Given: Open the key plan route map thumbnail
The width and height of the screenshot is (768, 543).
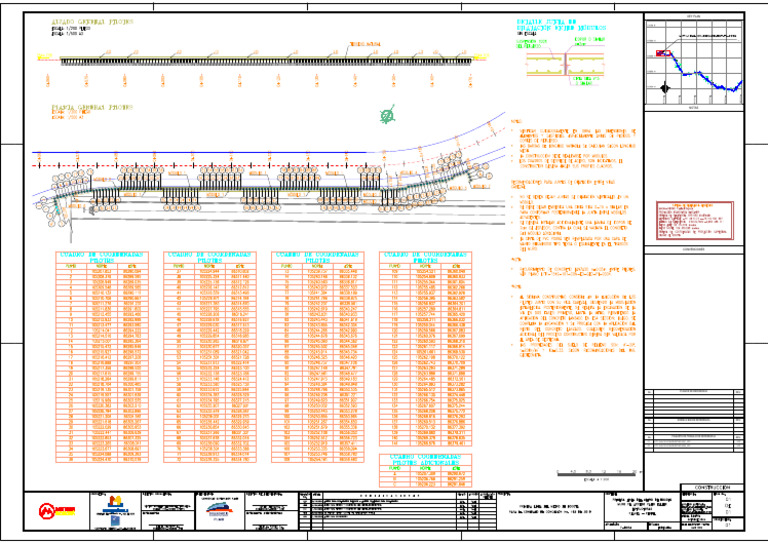Looking at the screenshot, I should click(x=694, y=61).
